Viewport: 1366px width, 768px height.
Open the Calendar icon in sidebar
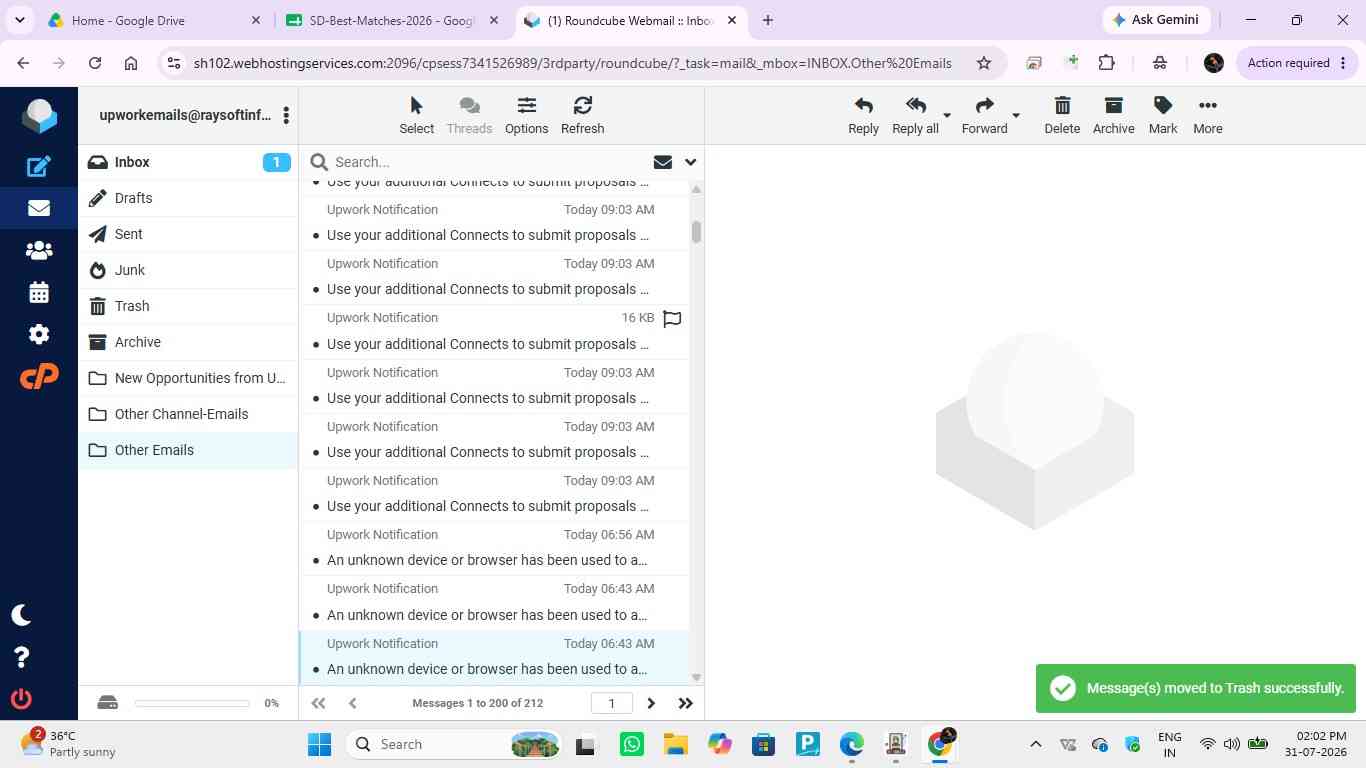coord(39,292)
